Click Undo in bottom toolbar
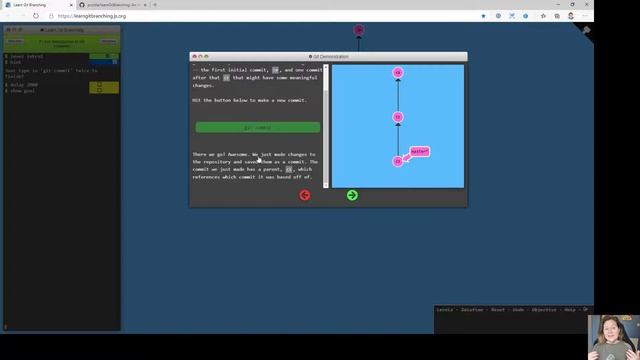Viewport: 640px width, 360px height. tap(518, 310)
